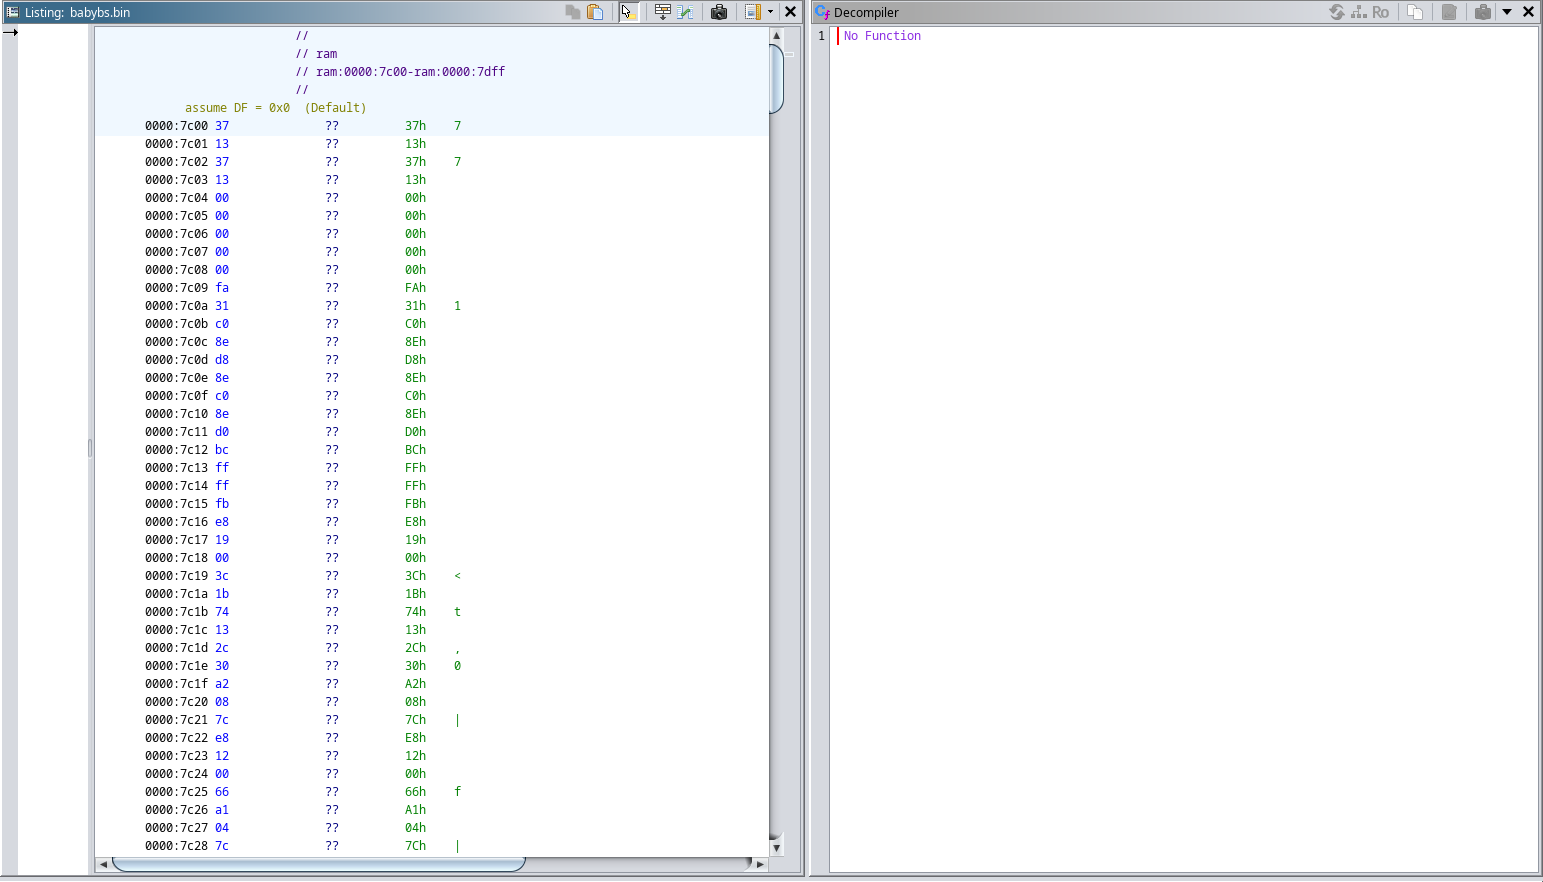Click byte value e8 at address 0000:7c16

(222, 522)
